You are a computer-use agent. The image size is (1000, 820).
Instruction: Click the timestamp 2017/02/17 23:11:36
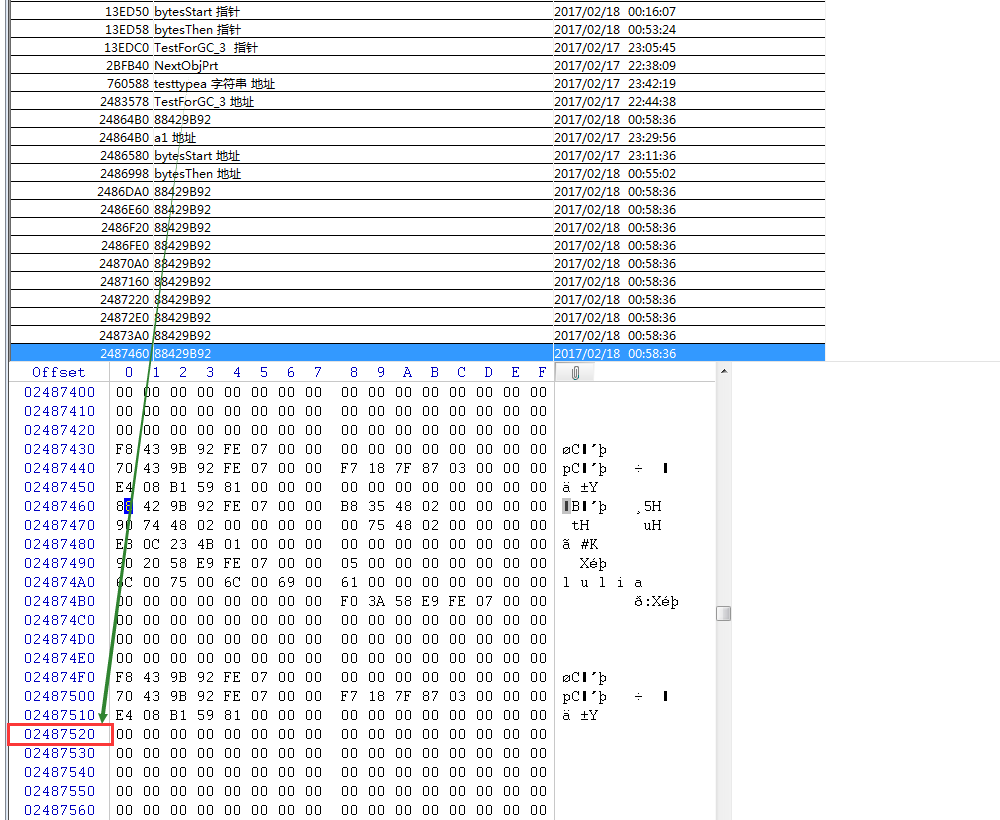615,156
